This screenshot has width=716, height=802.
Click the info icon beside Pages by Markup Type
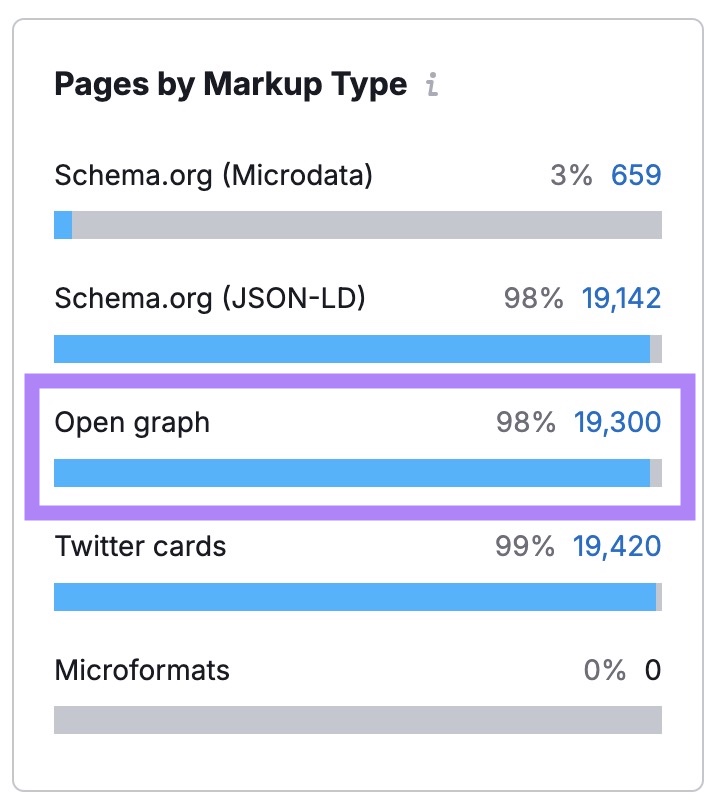pyautogui.click(x=432, y=86)
